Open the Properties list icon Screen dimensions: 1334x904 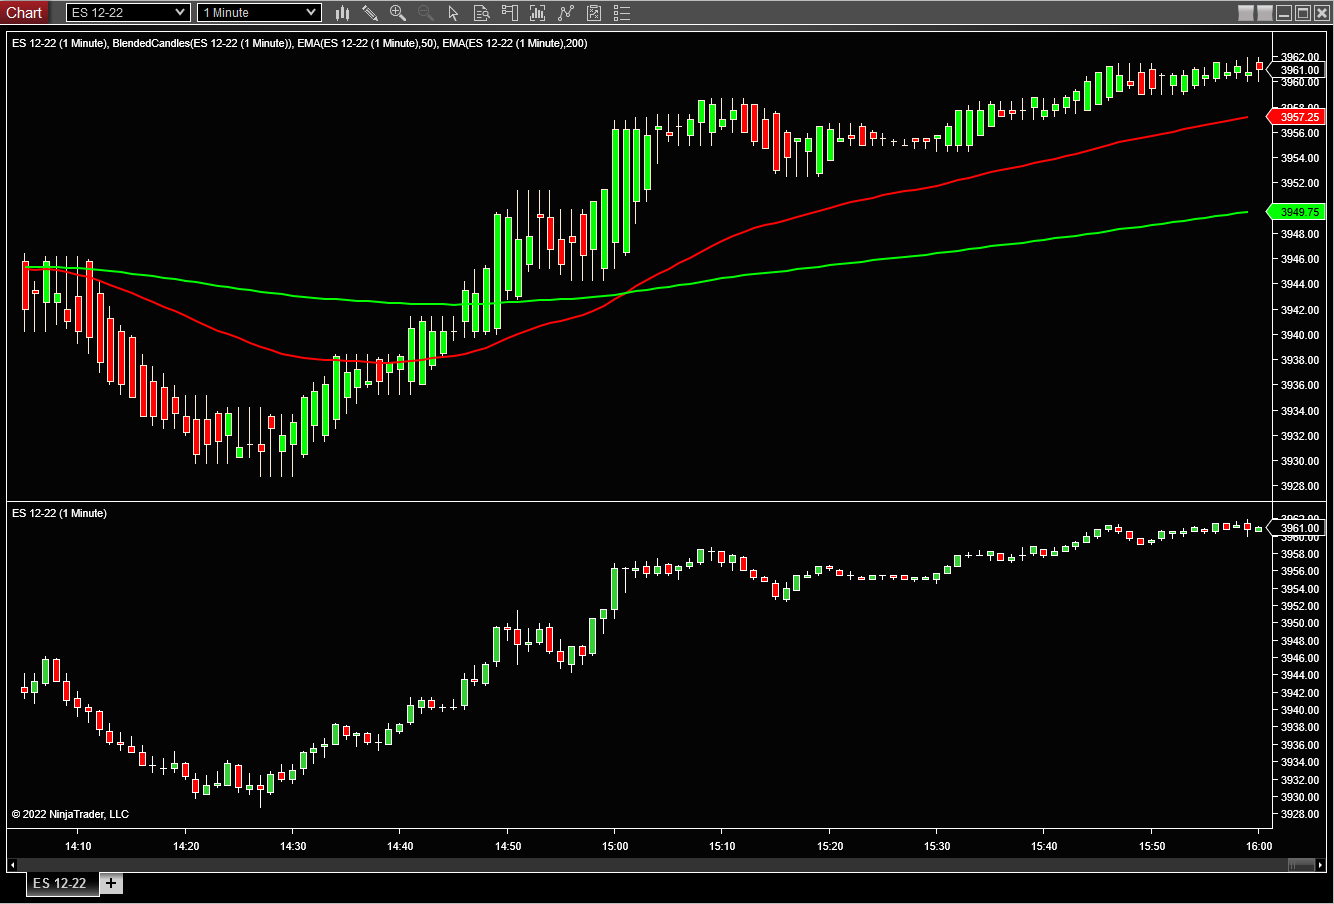click(622, 13)
